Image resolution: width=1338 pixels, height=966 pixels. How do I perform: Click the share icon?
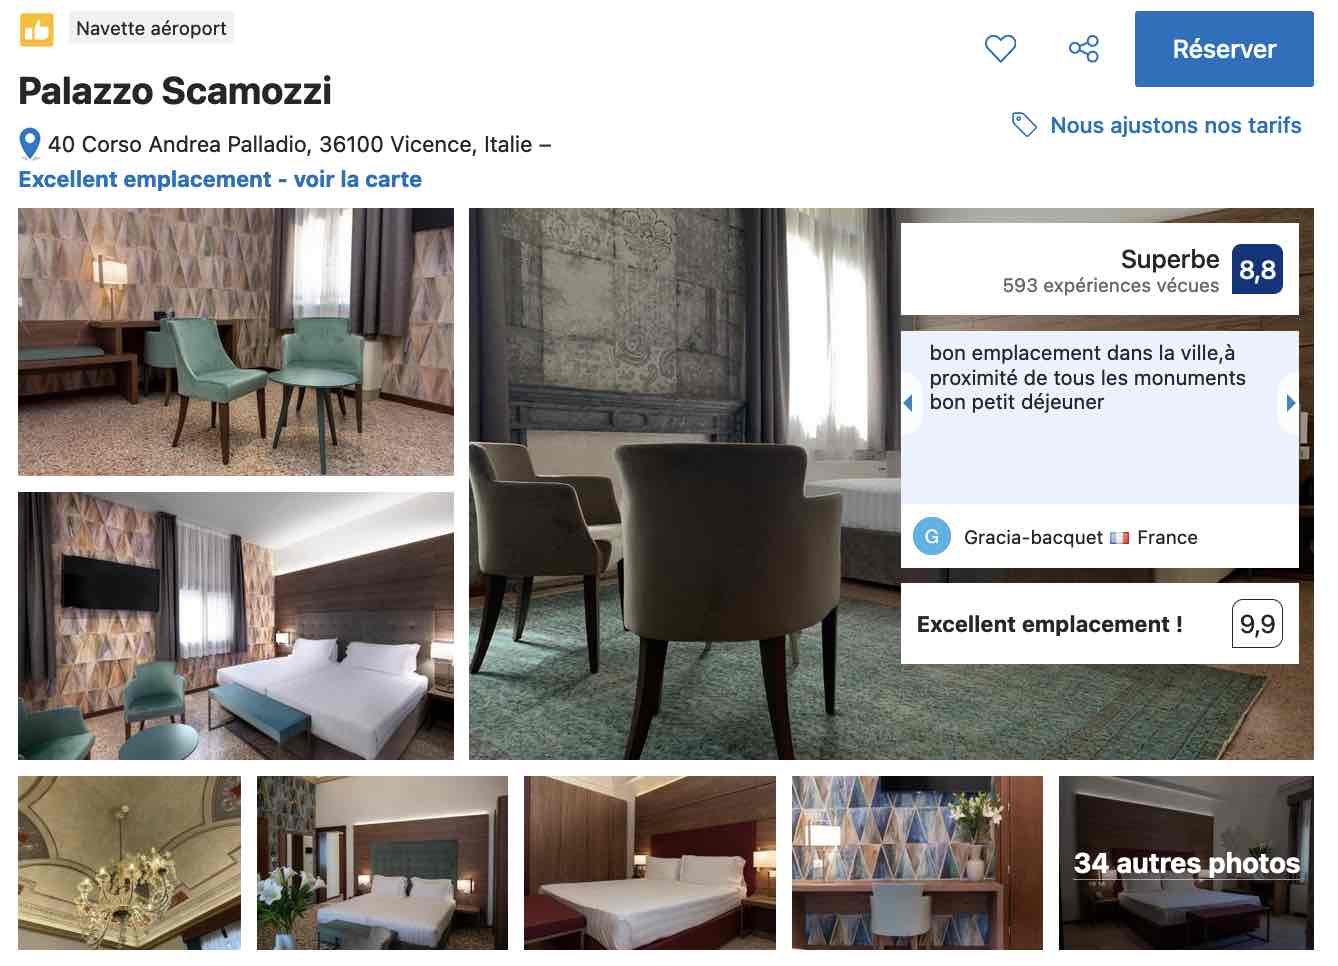(x=1084, y=48)
